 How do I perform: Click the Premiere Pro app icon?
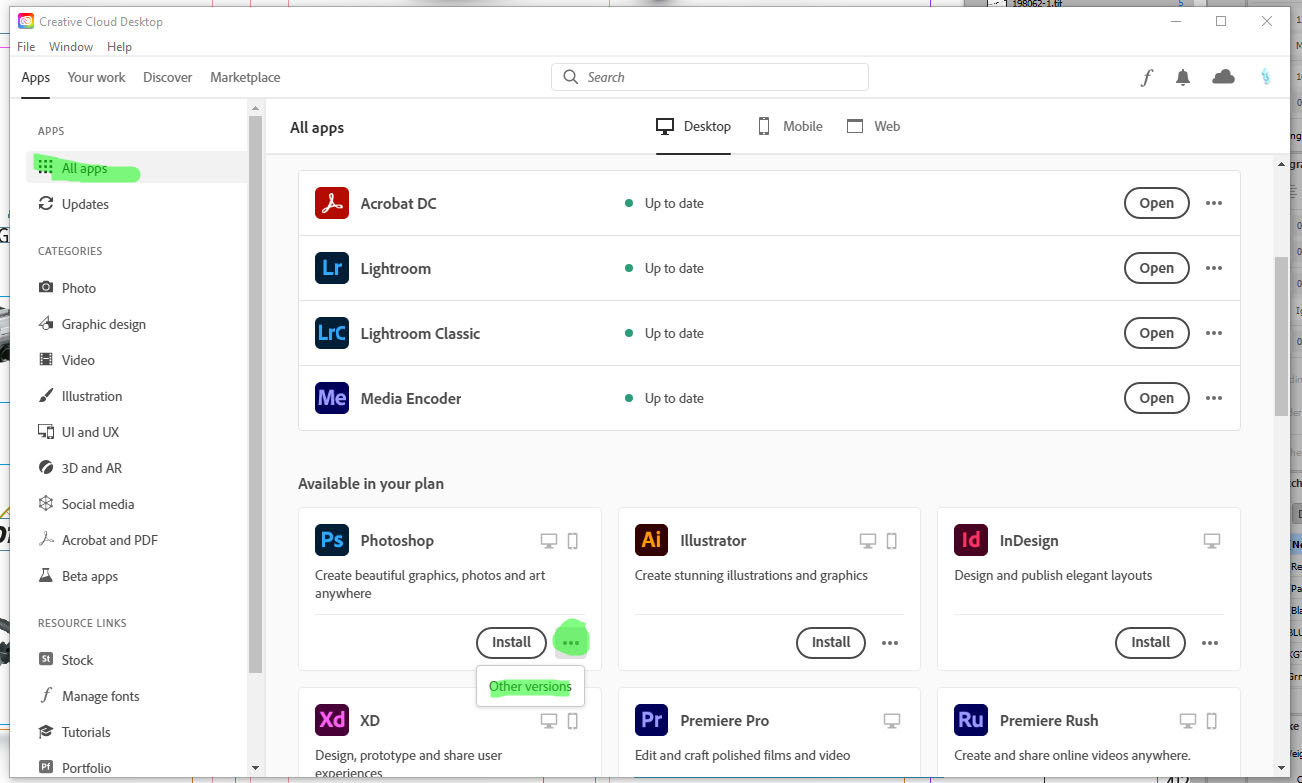651,720
